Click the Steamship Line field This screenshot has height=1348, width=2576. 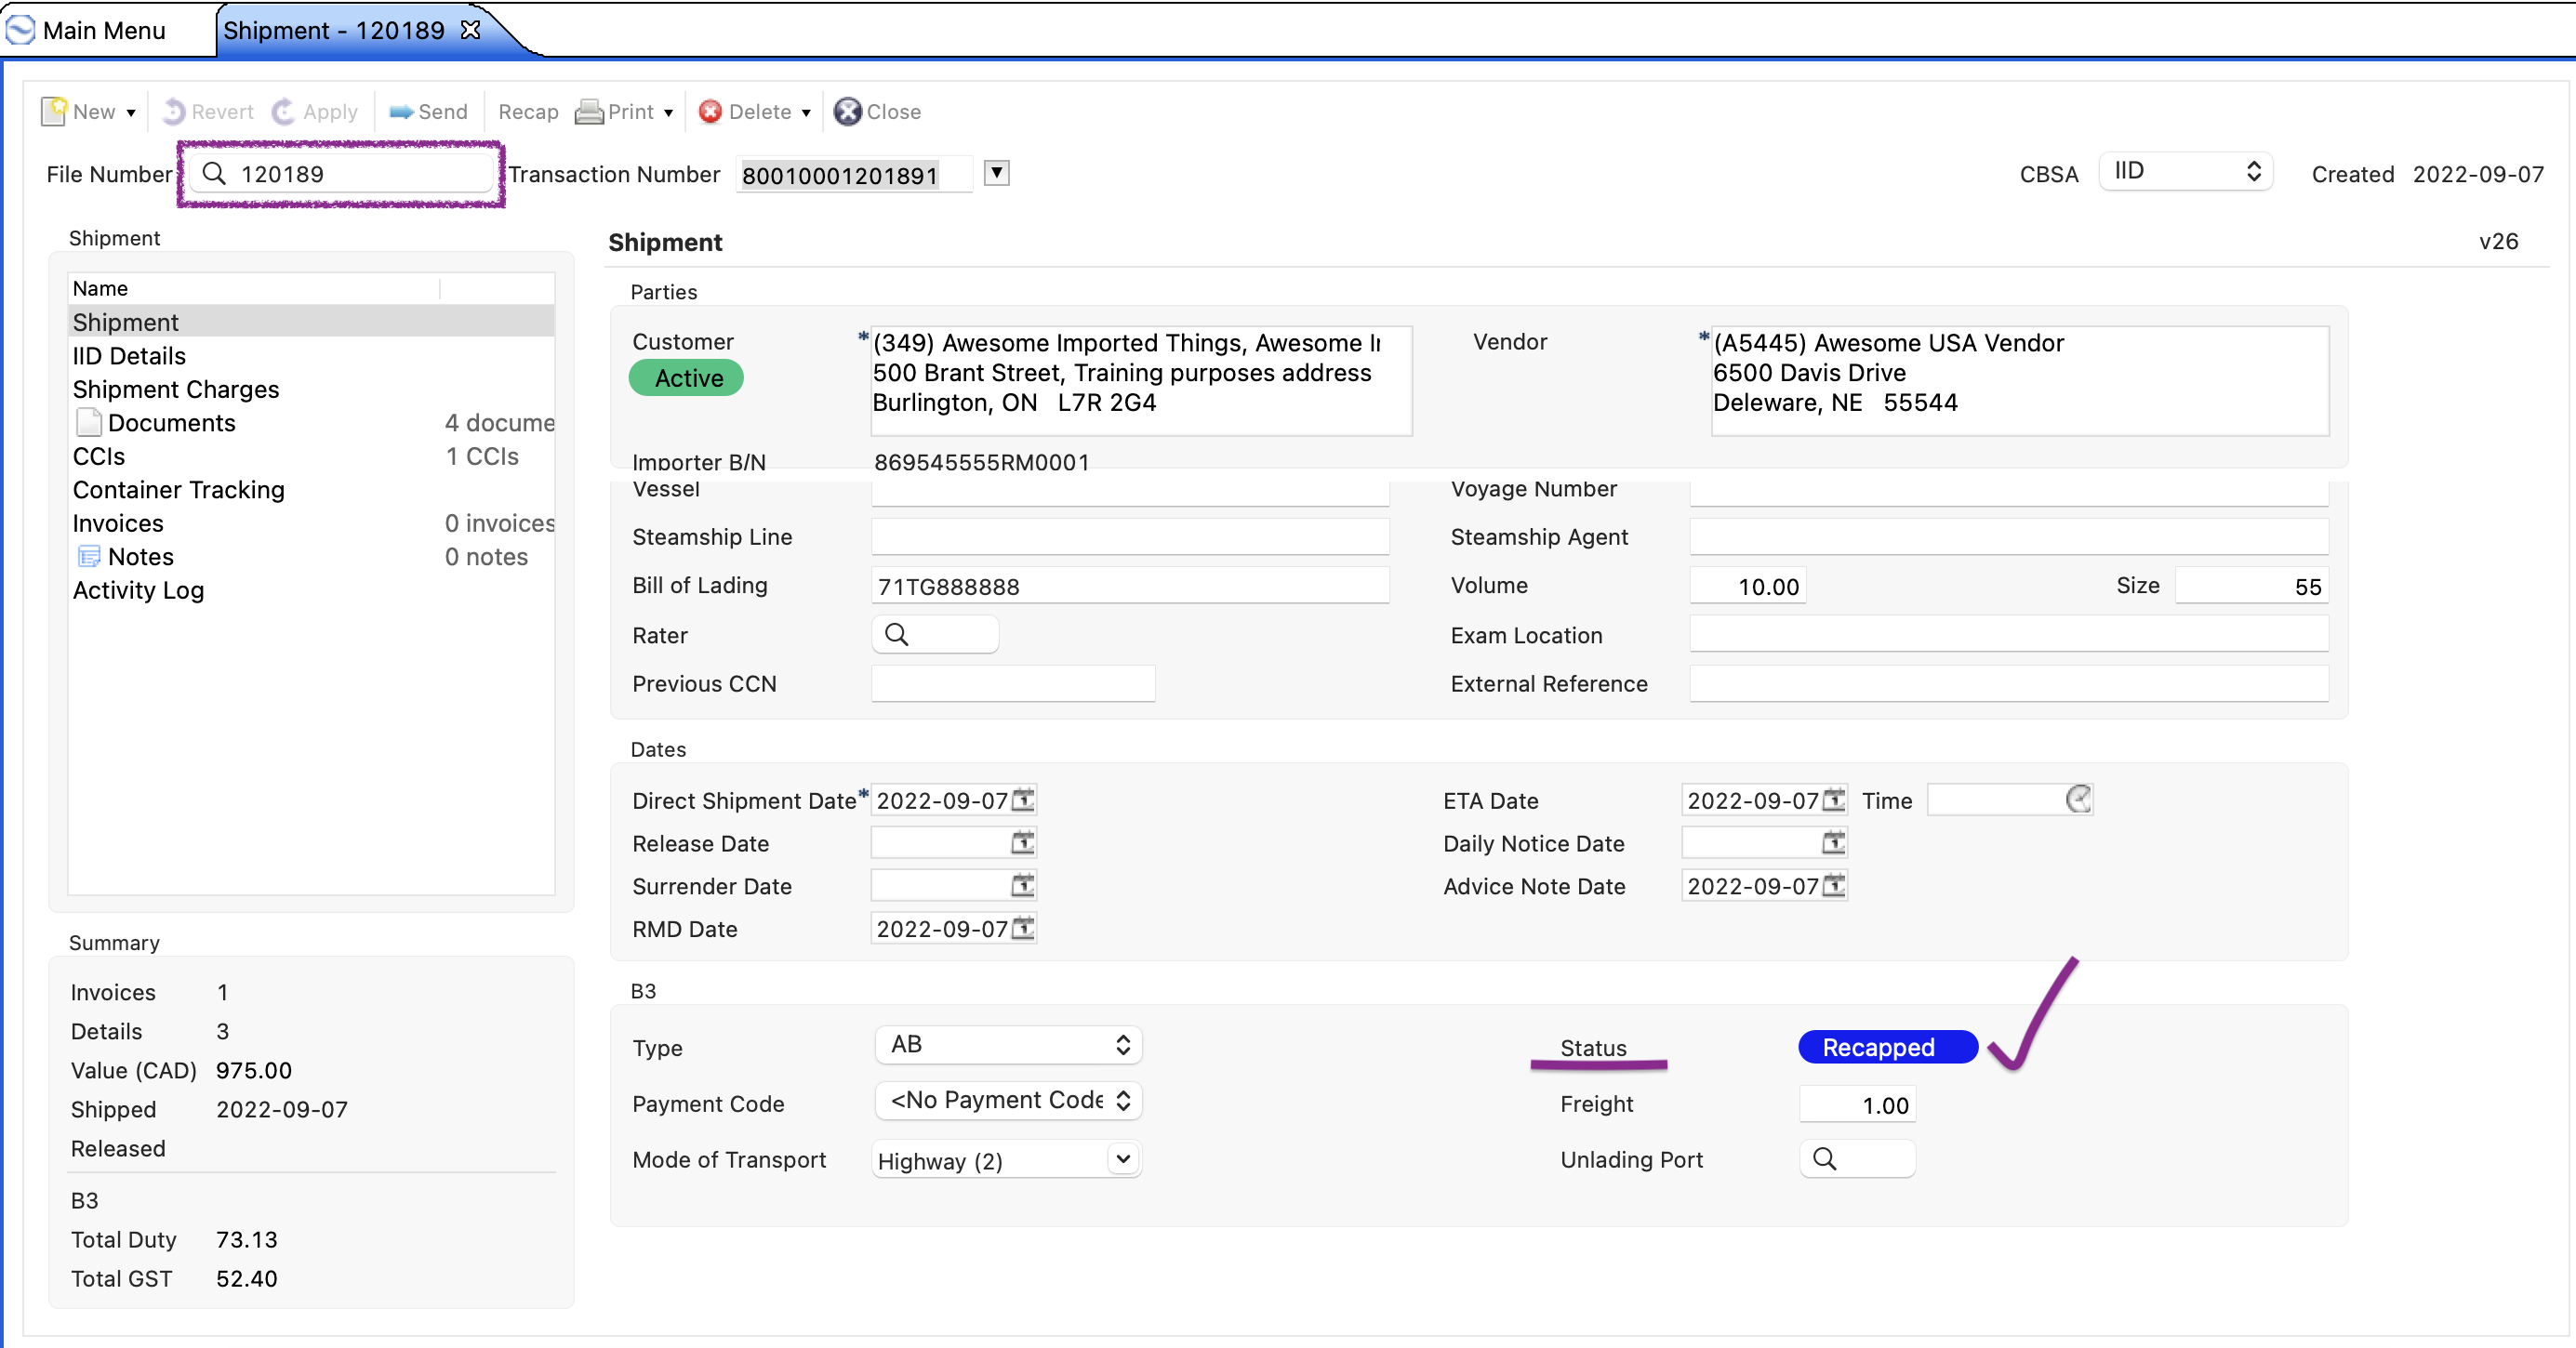[x=1130, y=536]
